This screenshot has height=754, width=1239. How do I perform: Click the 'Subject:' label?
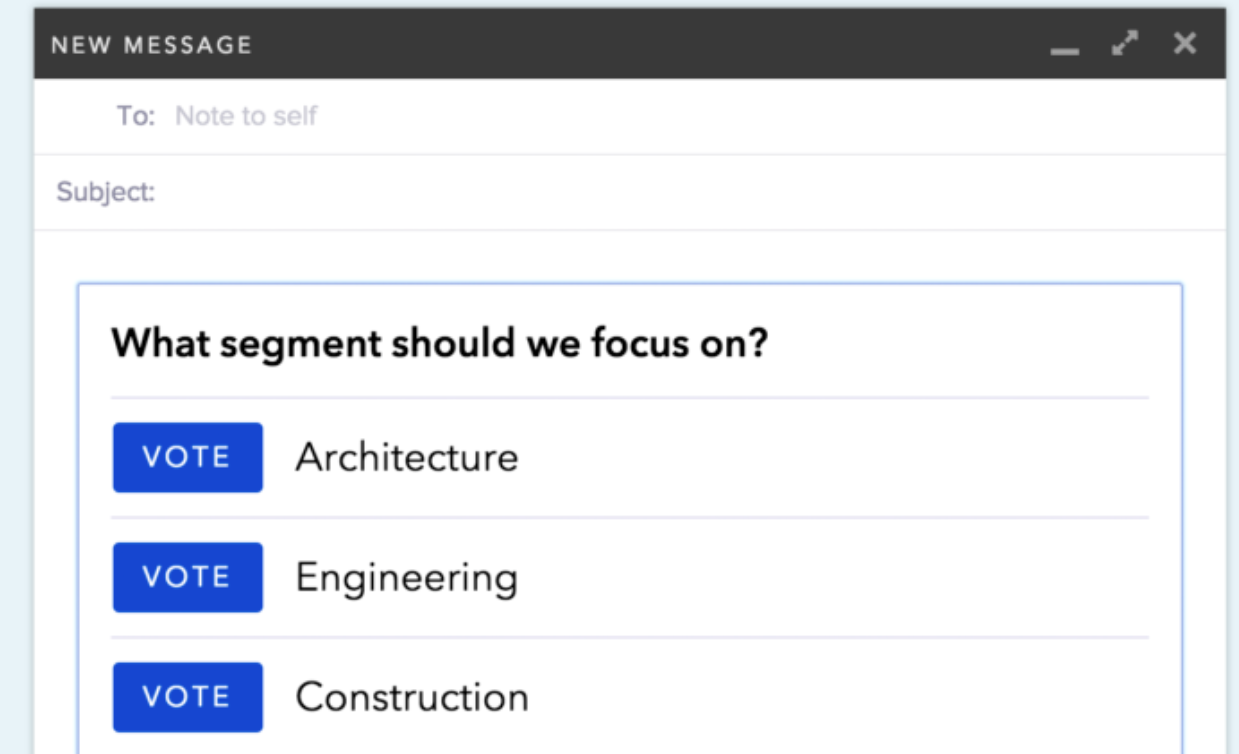[106, 192]
